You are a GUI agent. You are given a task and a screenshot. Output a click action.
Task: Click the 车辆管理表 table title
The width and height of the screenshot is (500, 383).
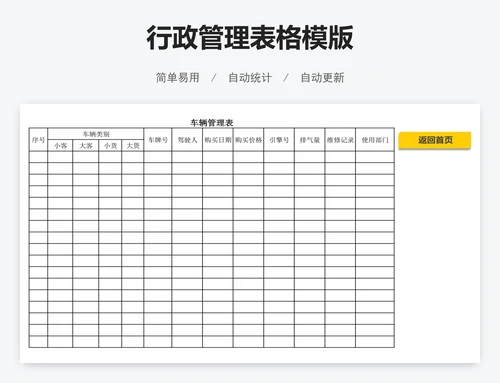(x=212, y=123)
